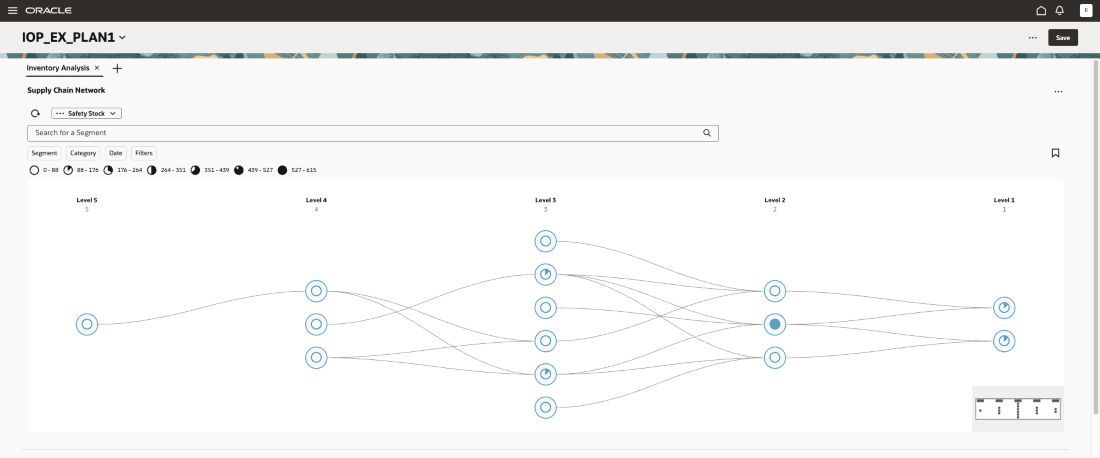The image size is (1100, 458).
Task: Select the second-from-top Level 3 node
Action: pos(546,274)
